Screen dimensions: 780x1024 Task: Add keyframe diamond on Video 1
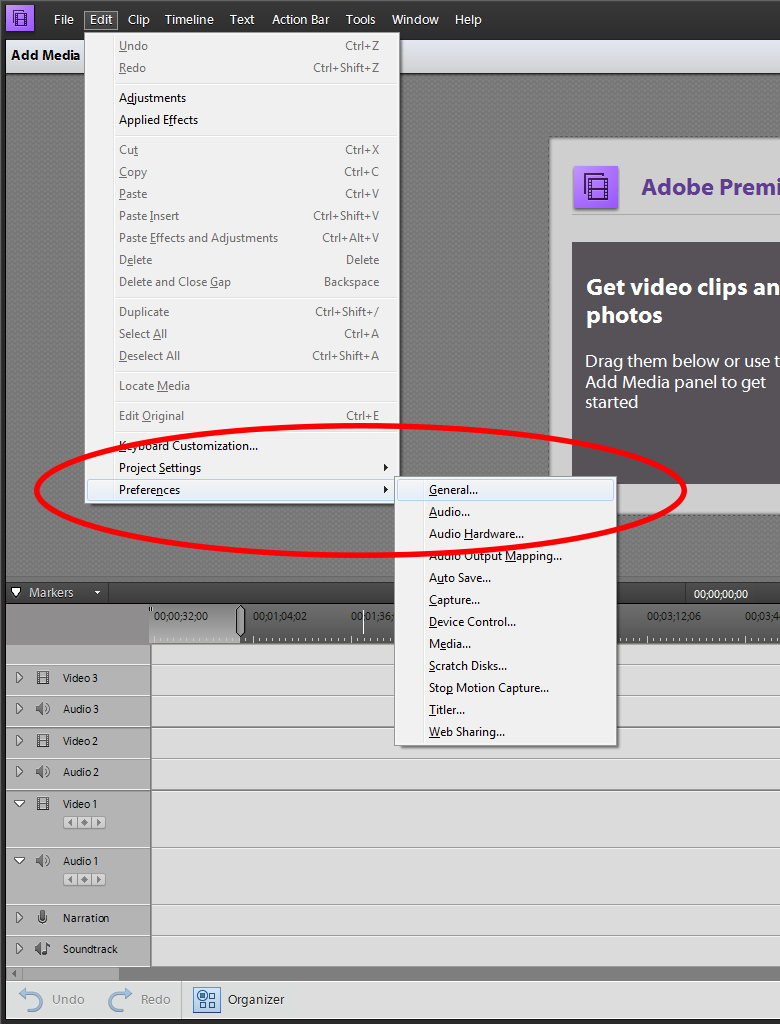point(84,823)
